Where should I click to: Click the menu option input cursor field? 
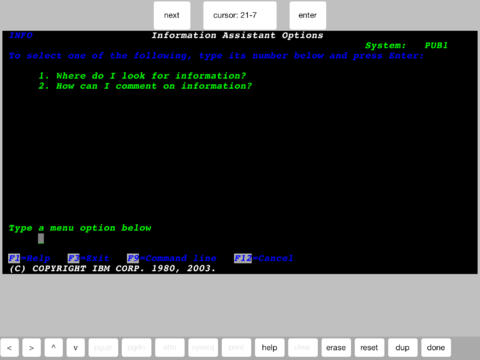click(x=41, y=238)
